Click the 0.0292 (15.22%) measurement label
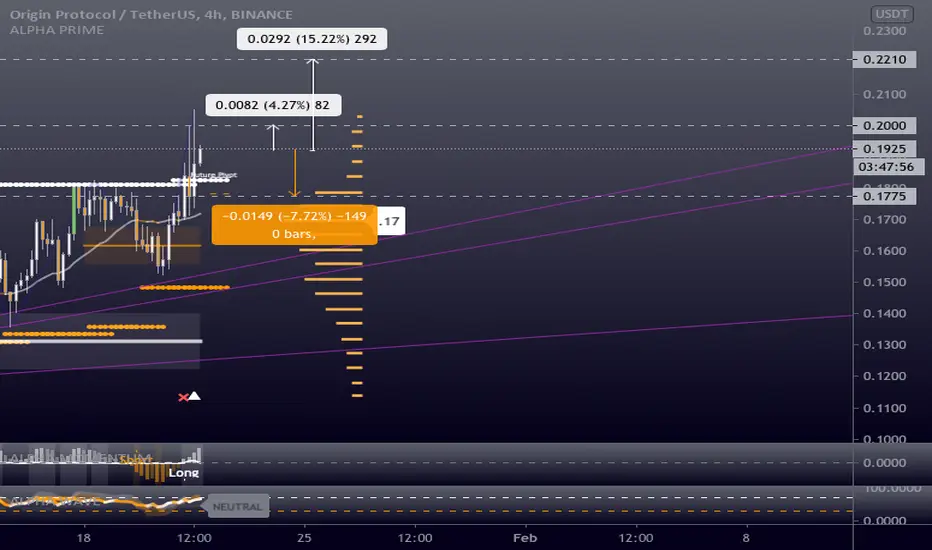The width and height of the screenshot is (932, 550). (312, 39)
